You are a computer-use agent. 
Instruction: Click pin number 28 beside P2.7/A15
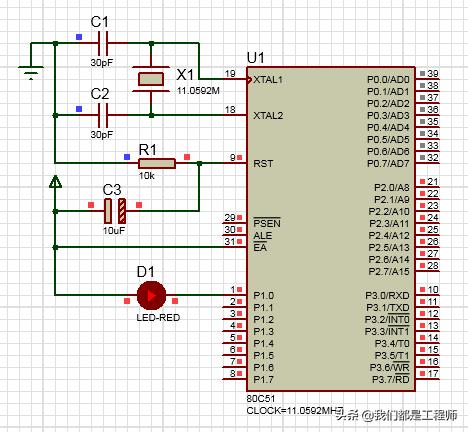tap(433, 266)
